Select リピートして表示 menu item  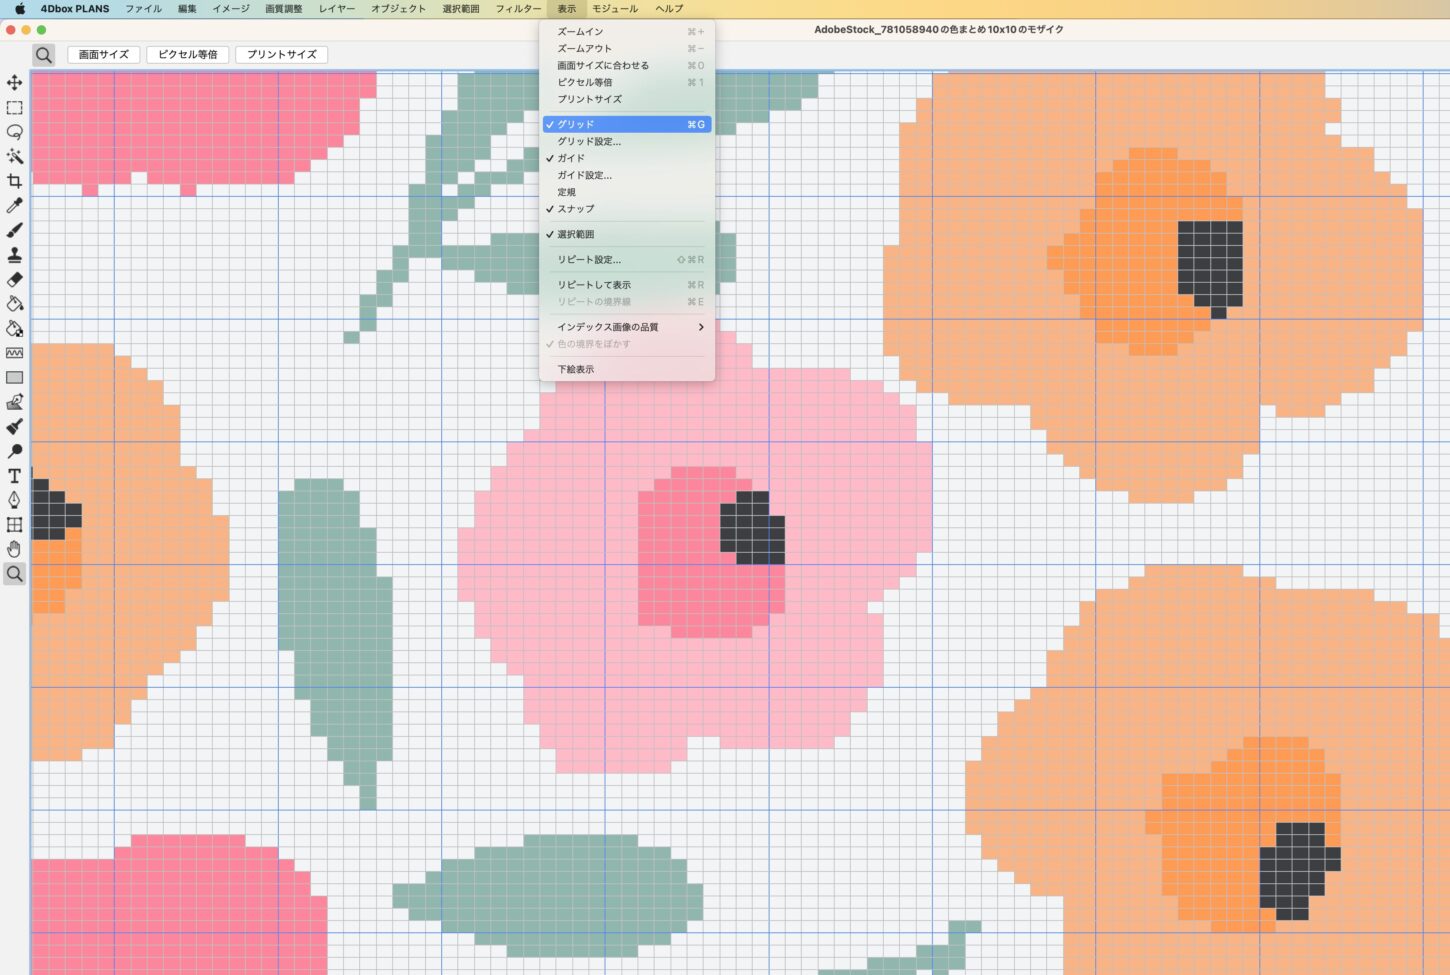(594, 285)
